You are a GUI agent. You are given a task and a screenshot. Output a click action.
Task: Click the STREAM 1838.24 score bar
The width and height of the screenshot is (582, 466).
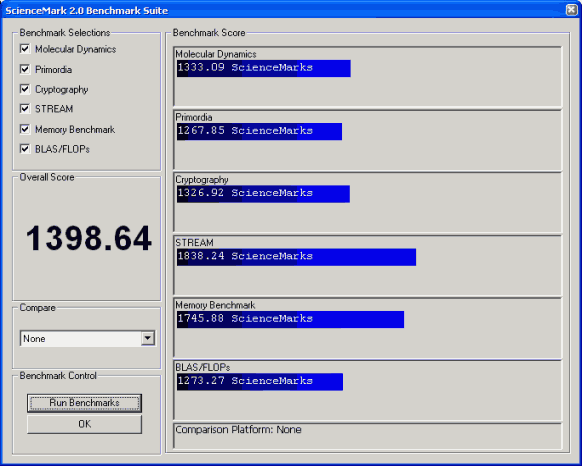(296, 257)
